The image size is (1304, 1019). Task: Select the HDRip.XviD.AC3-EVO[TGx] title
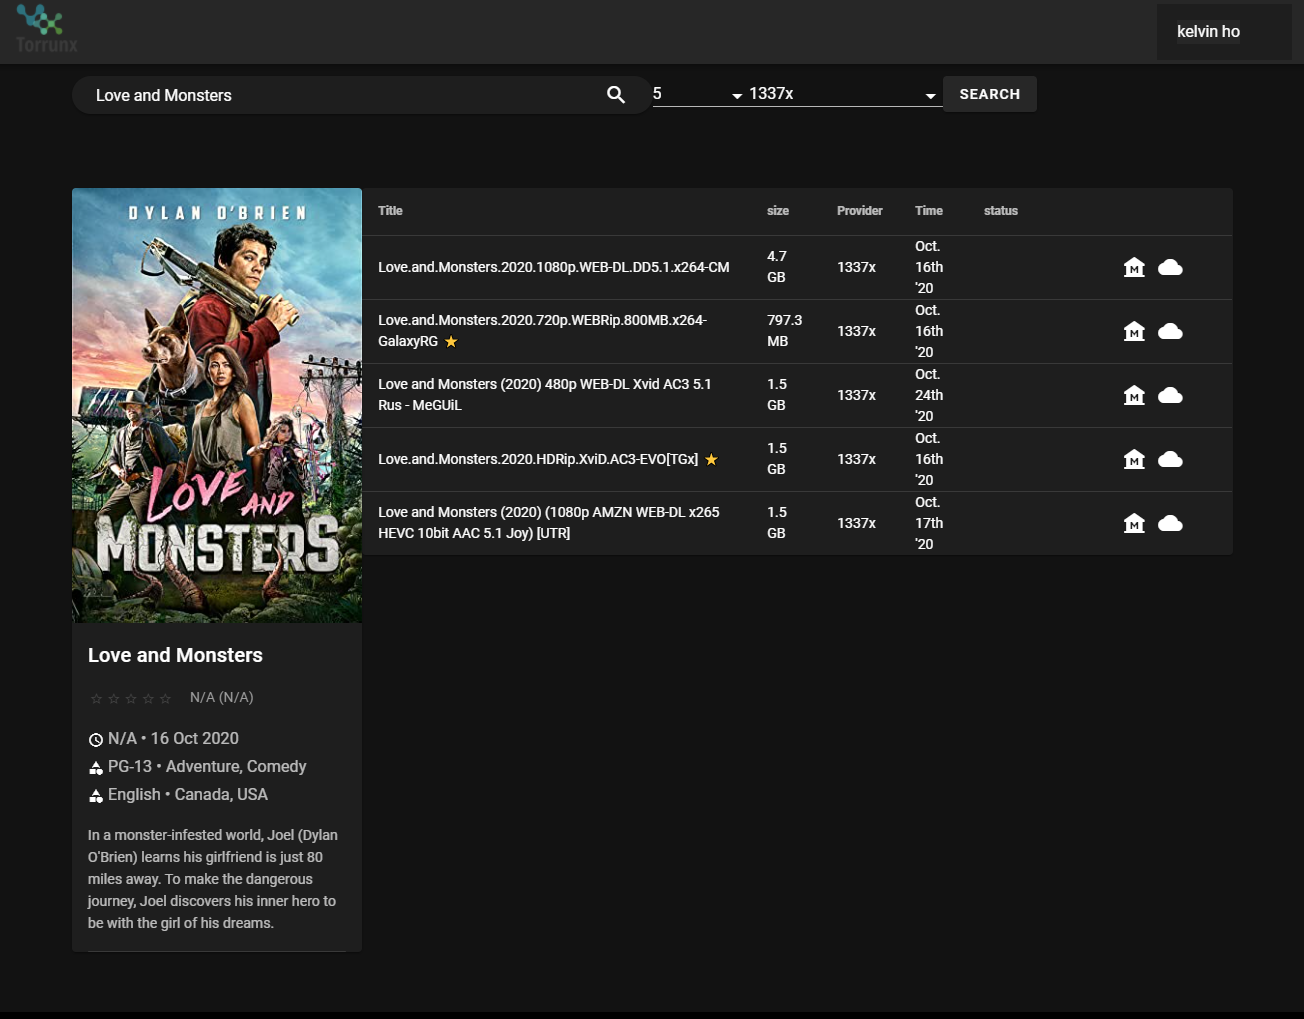pyautogui.click(x=538, y=459)
